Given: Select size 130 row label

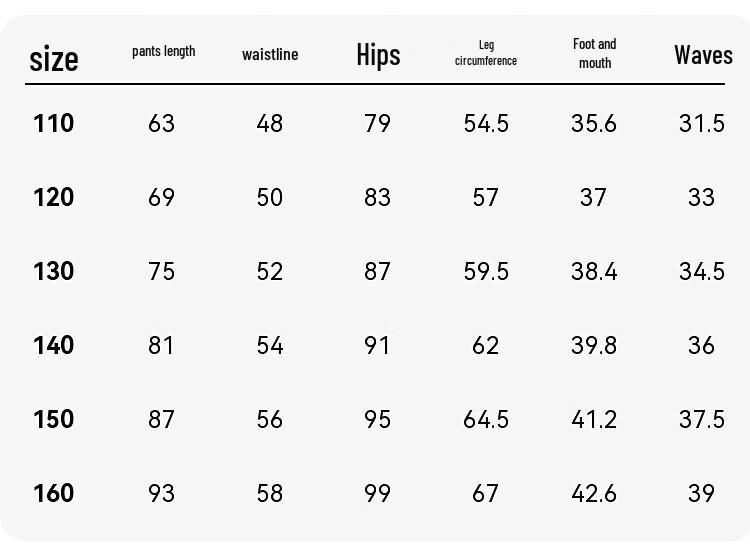Looking at the screenshot, I should click(x=54, y=271).
